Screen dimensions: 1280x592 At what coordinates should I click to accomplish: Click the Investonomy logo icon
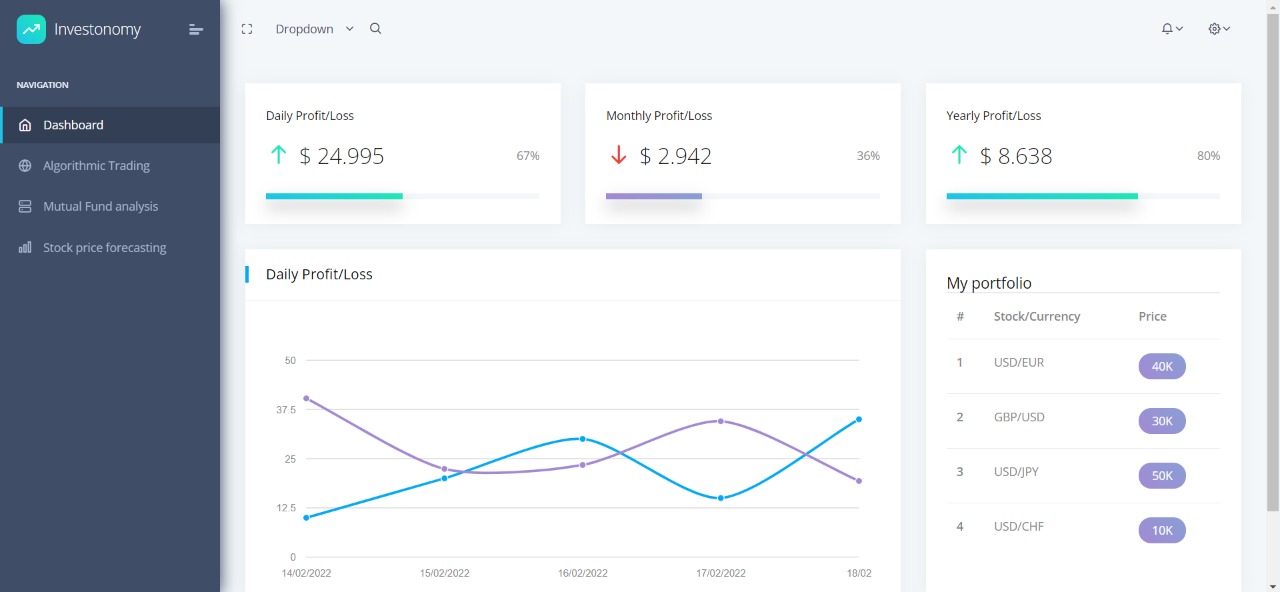click(31, 29)
